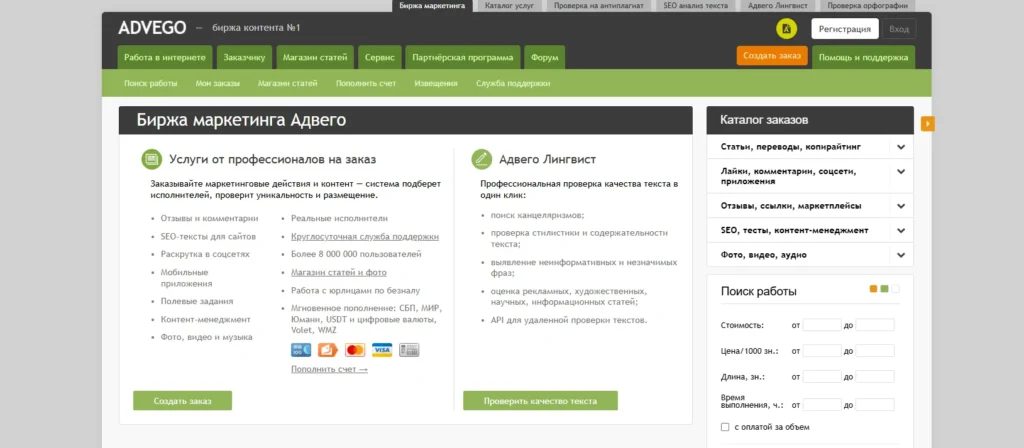
Task: Click 'SEO-тексты для сайтов' list item
Action: pyautogui.click(x=208, y=236)
